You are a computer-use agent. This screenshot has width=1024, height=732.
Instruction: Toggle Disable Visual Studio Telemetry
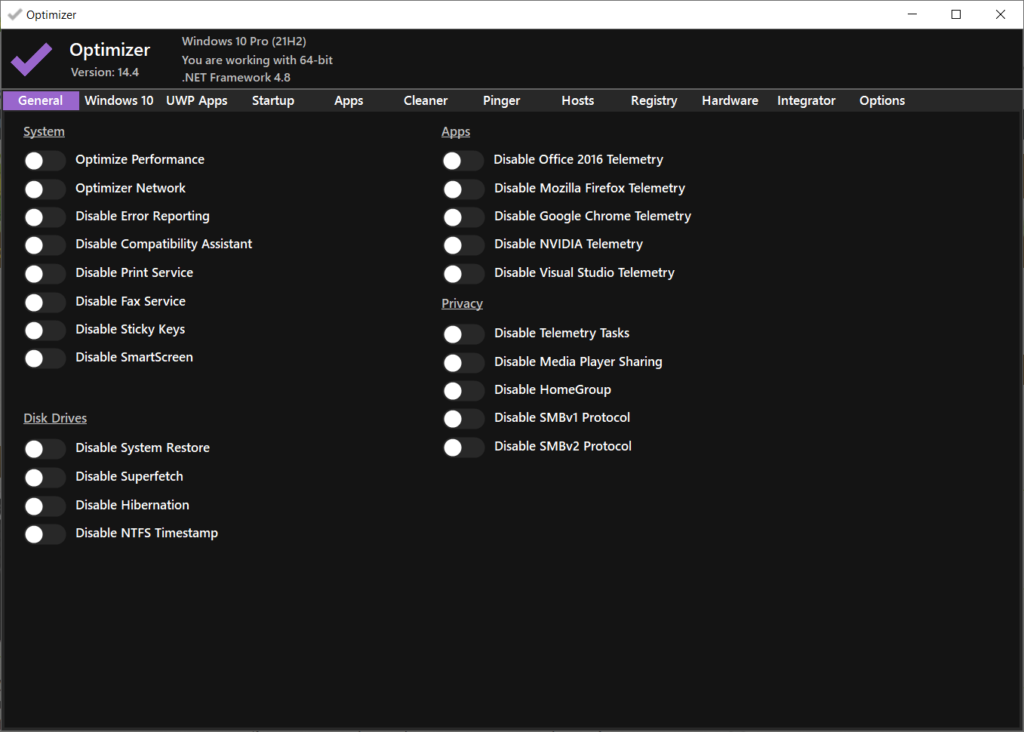pos(463,274)
